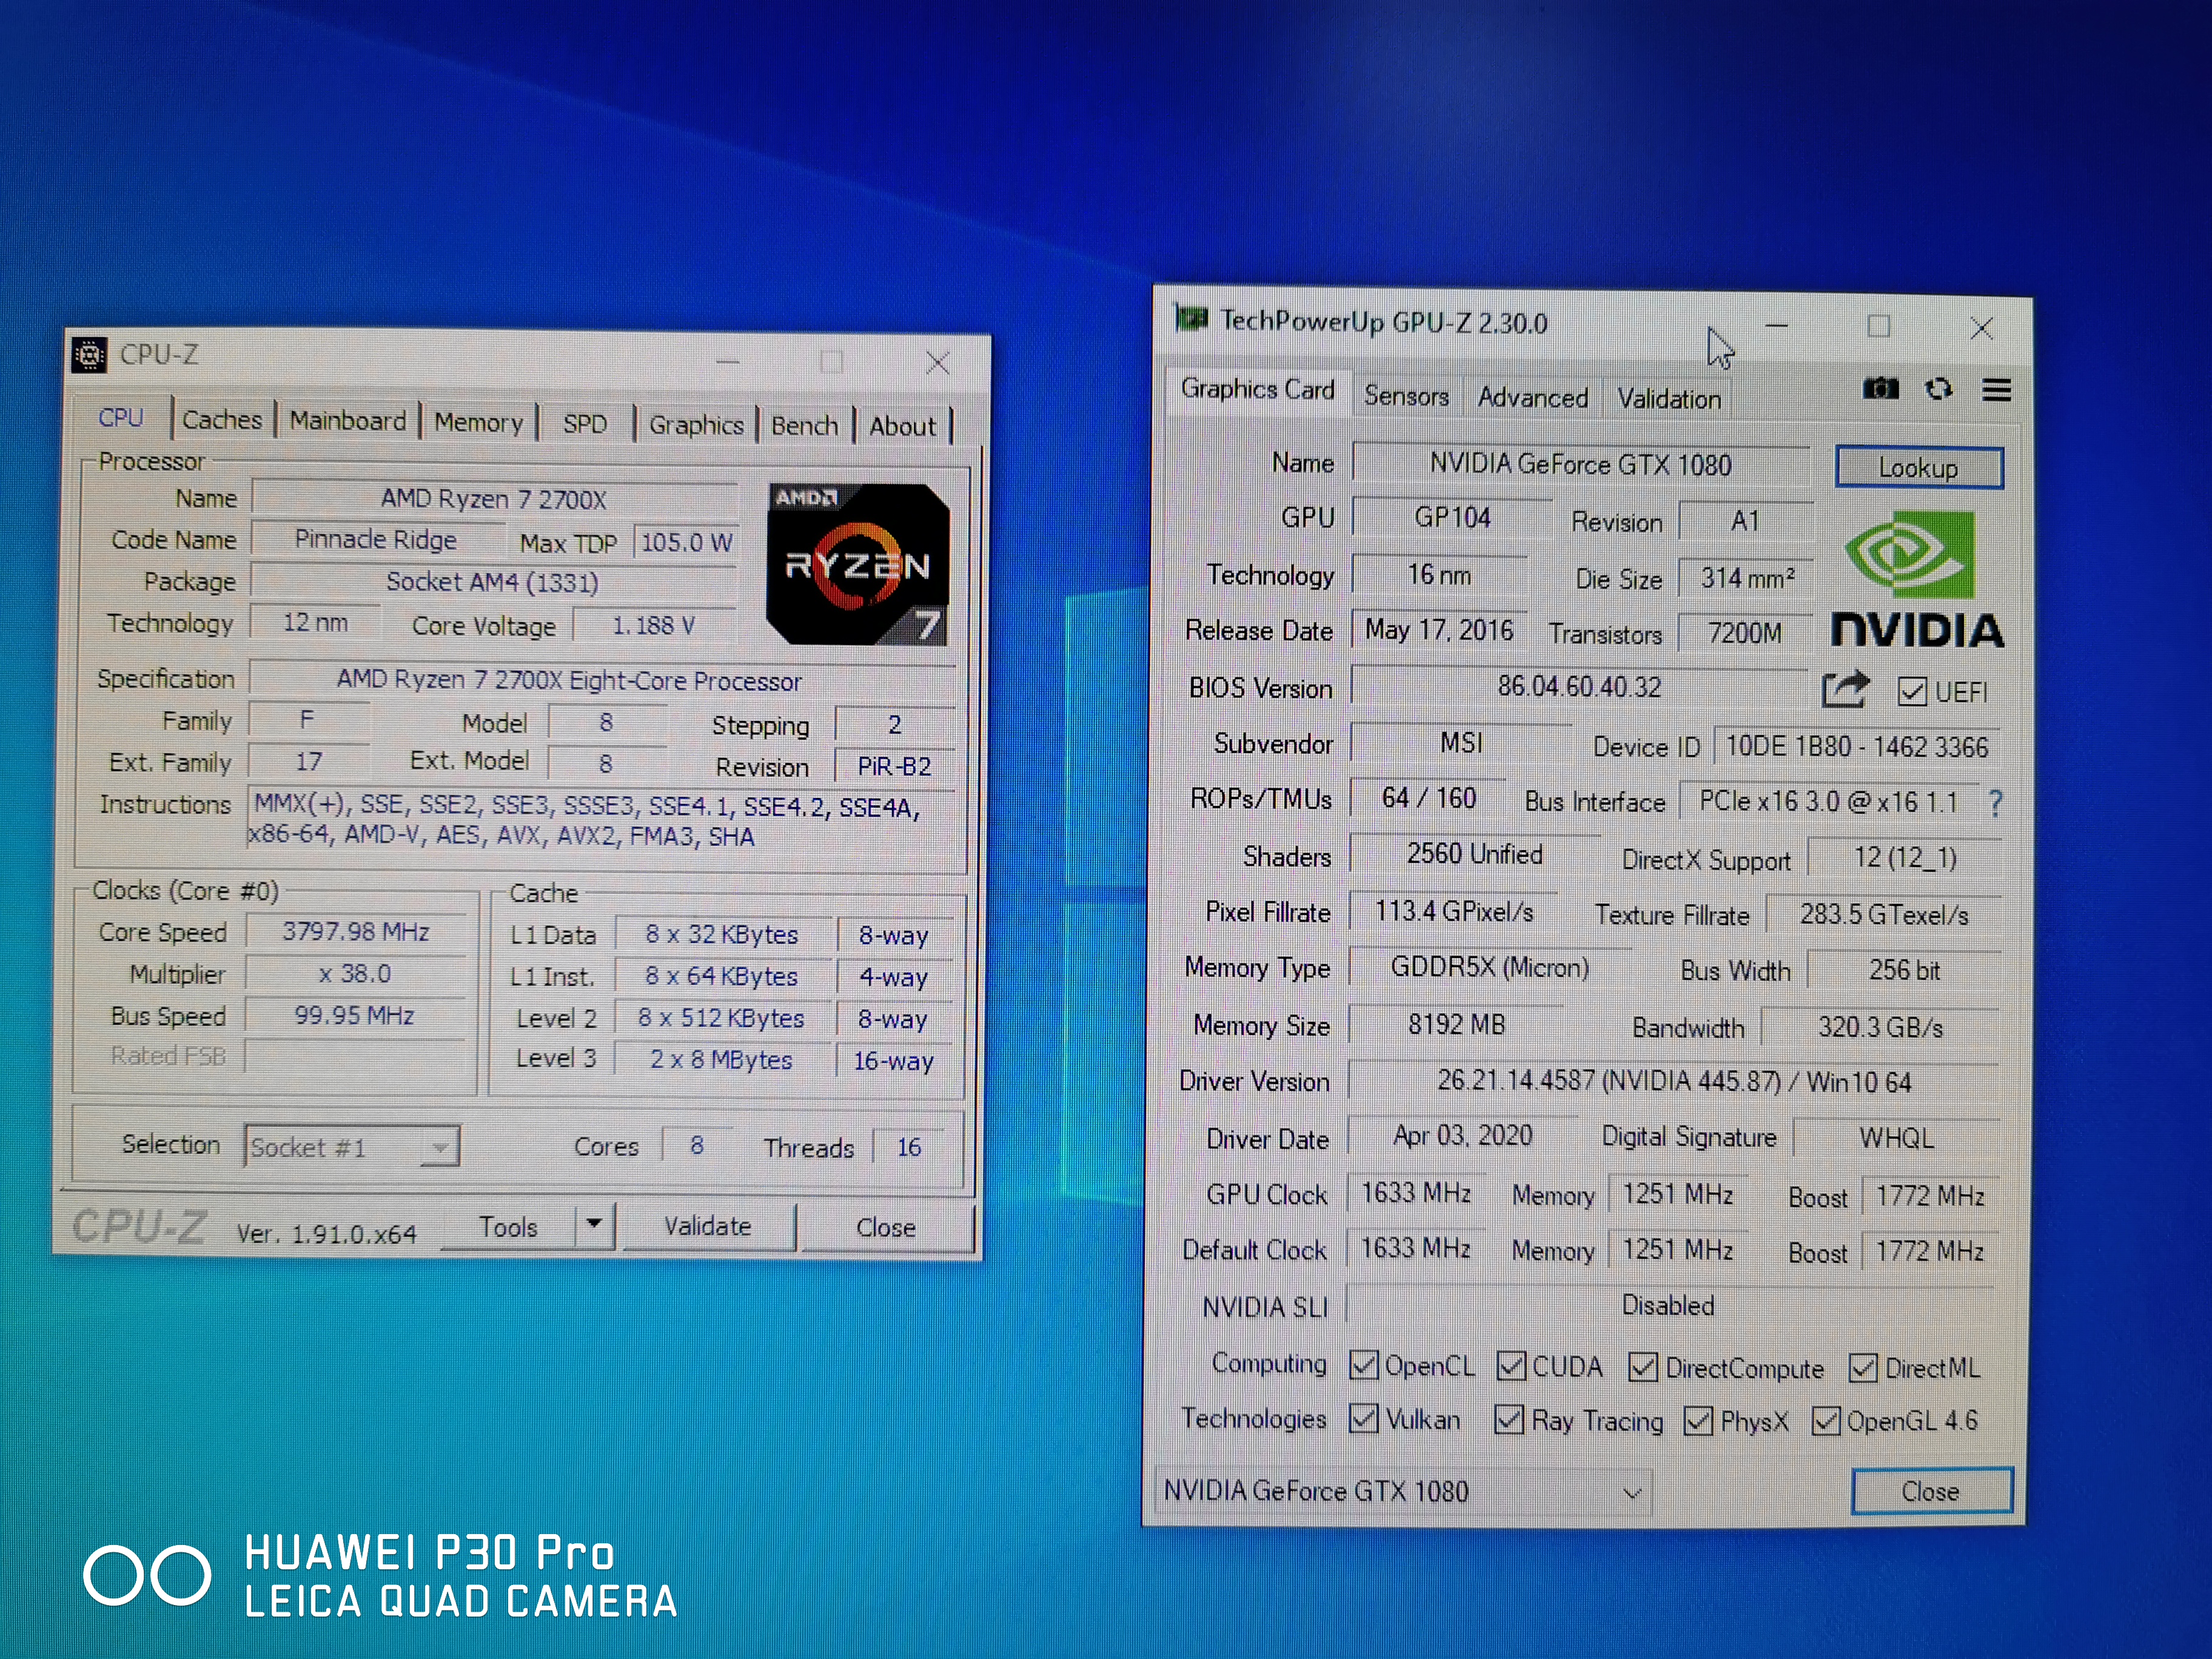Click the GPU-Z screenshot camera icon
The image size is (2212, 1659).
coord(1880,389)
